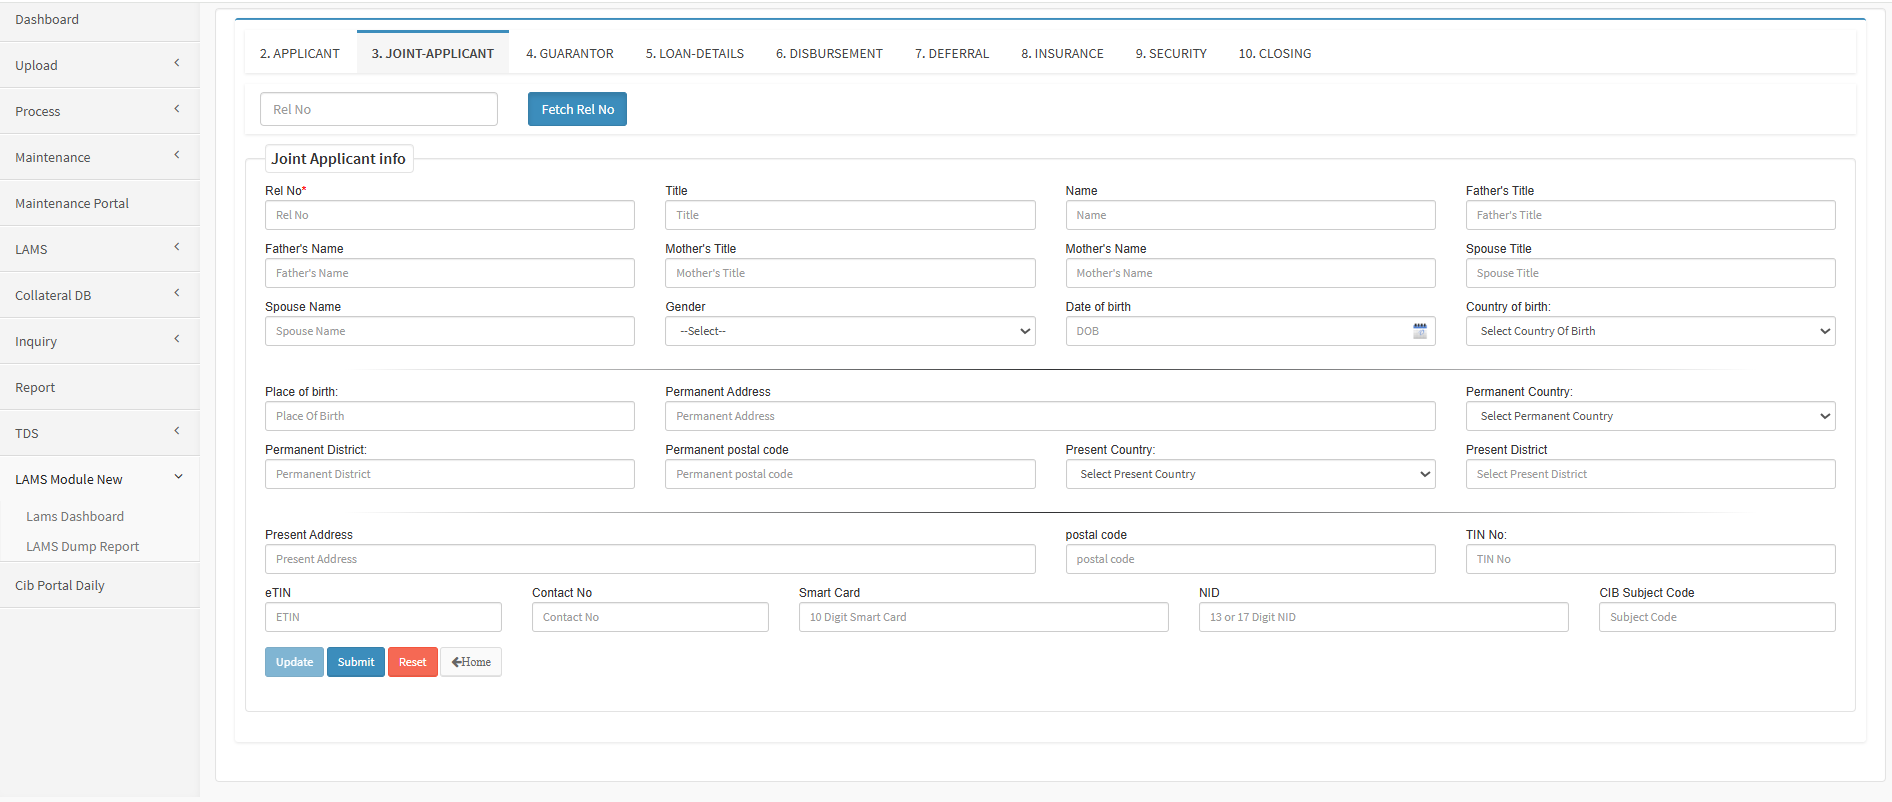Open the Gender dropdown

pyautogui.click(x=849, y=331)
